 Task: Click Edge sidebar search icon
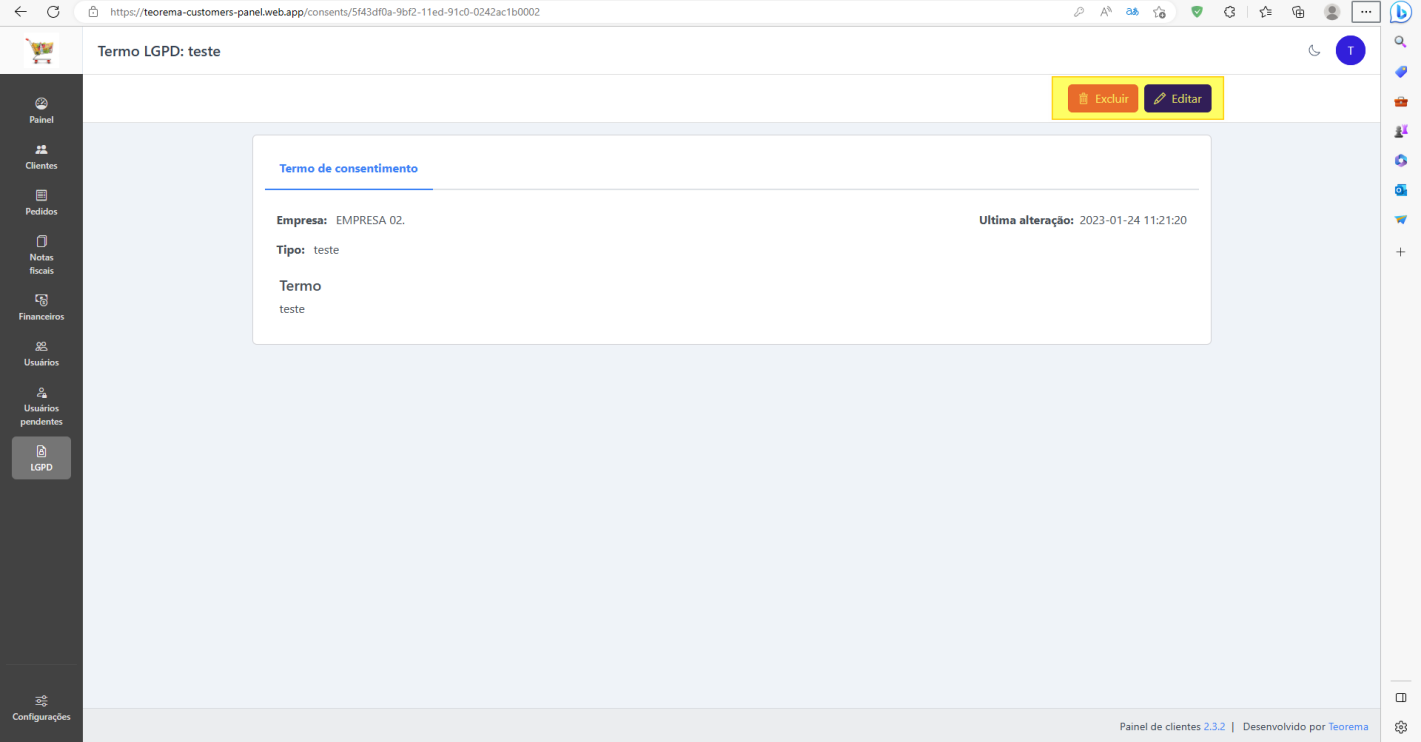(1401, 41)
